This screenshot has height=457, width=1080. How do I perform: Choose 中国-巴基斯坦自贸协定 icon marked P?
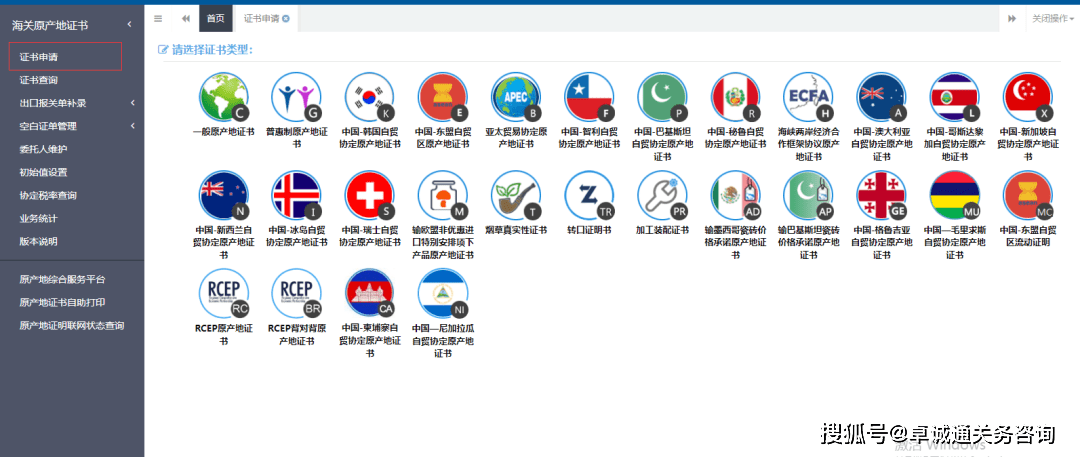tap(662, 97)
